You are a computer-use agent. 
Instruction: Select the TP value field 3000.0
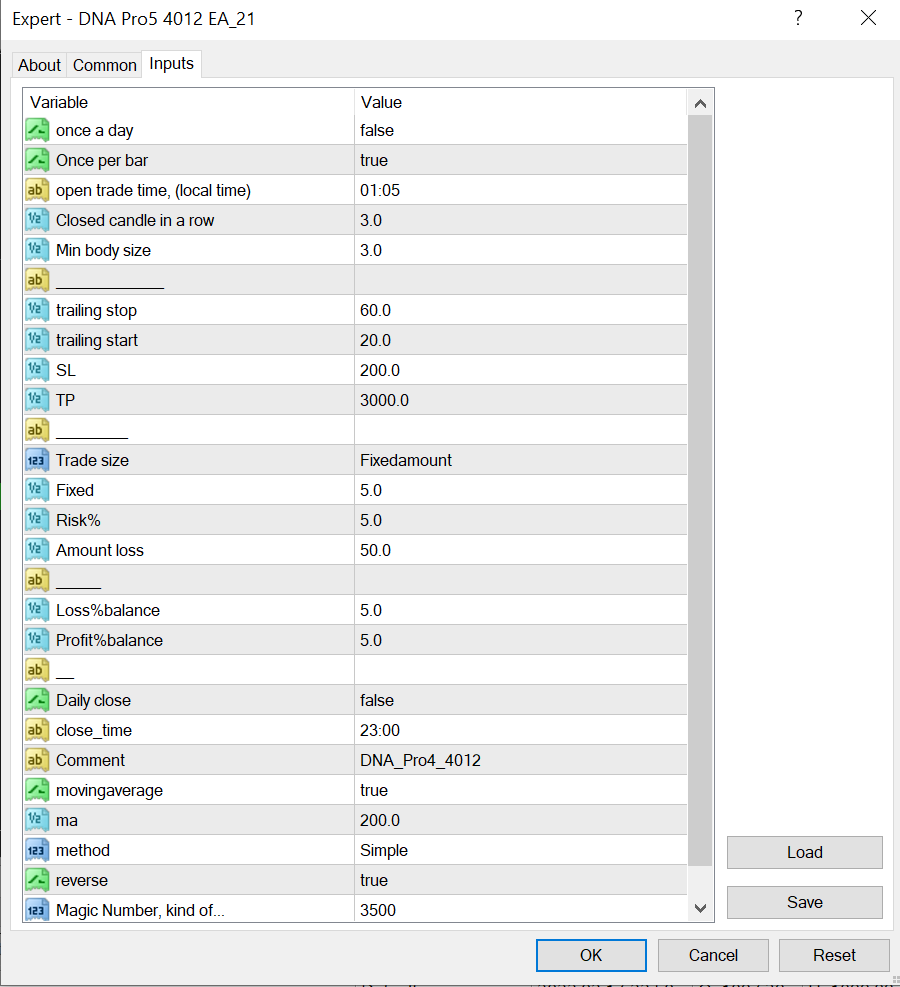coord(384,400)
